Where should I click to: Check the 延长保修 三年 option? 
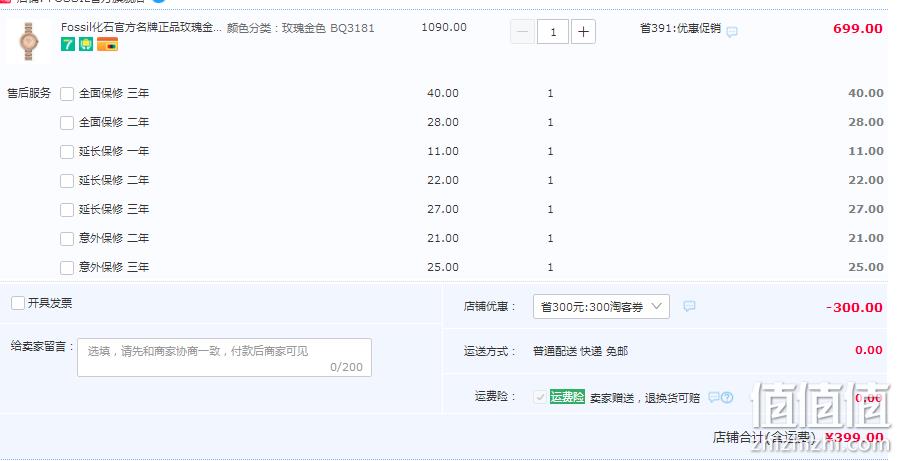[67, 210]
